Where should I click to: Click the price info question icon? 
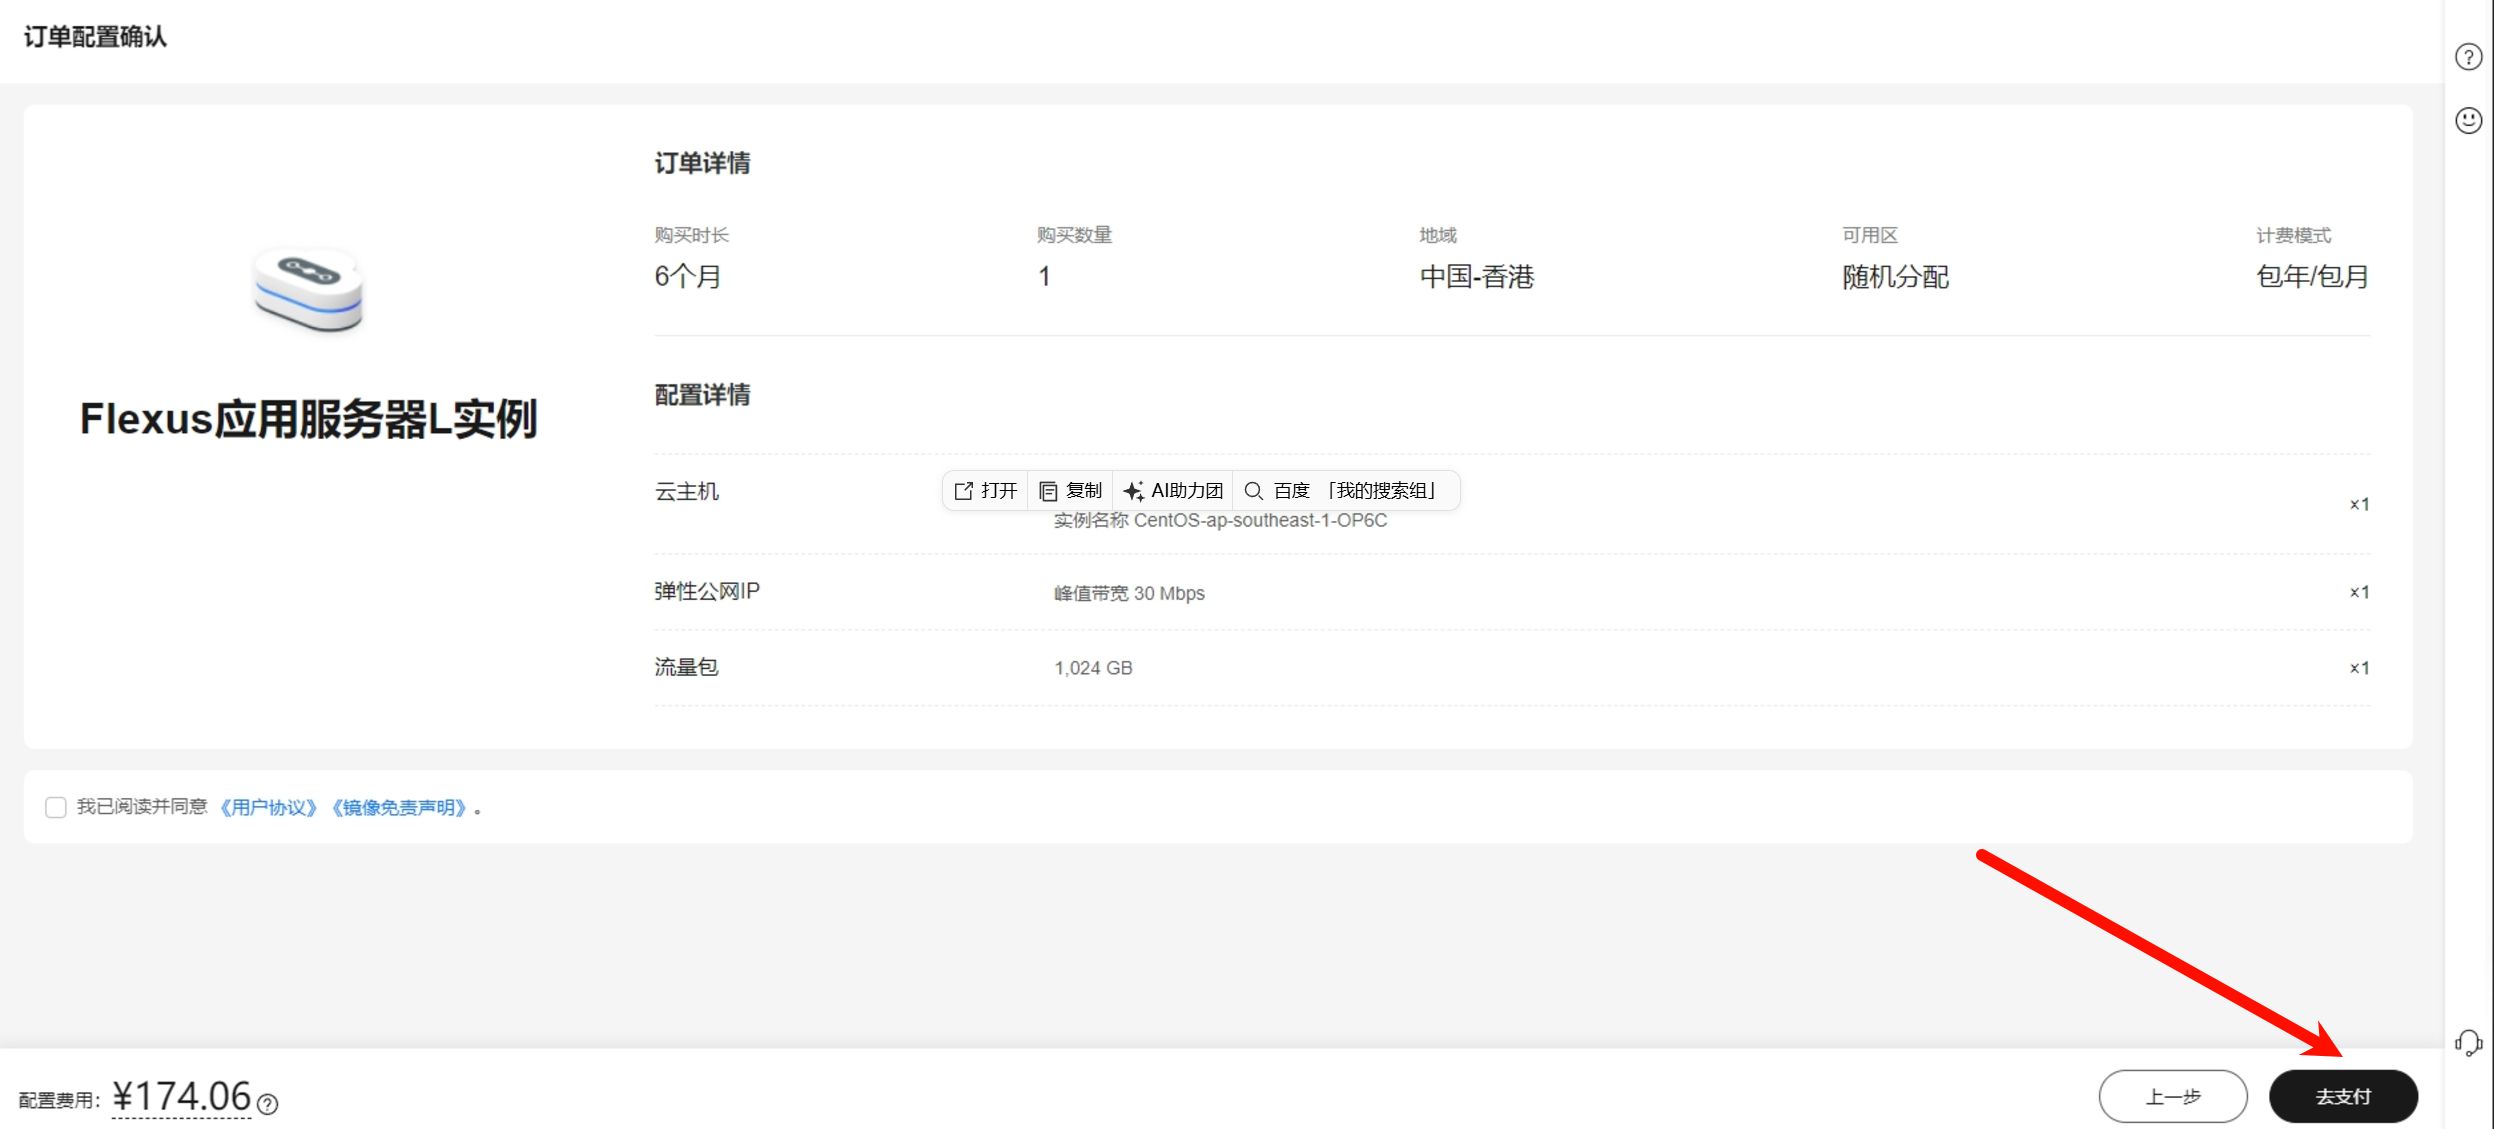tap(267, 1104)
